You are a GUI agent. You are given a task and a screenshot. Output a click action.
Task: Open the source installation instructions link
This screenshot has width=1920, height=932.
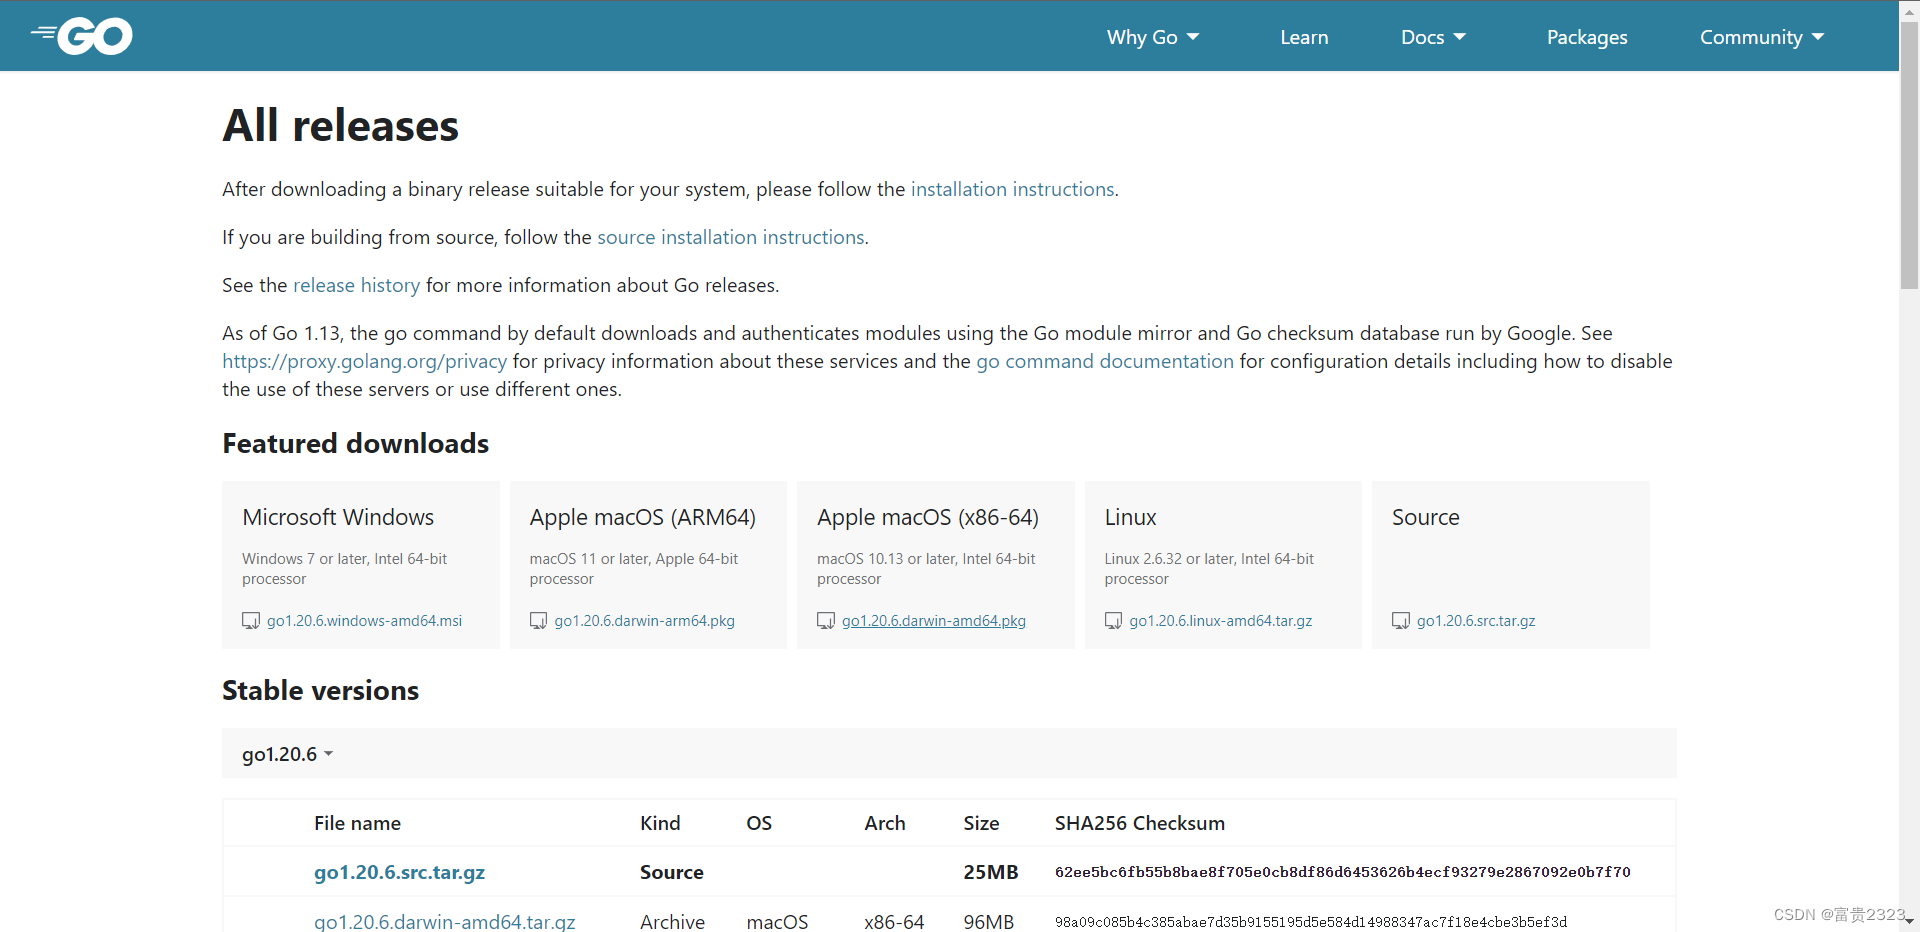[731, 237]
